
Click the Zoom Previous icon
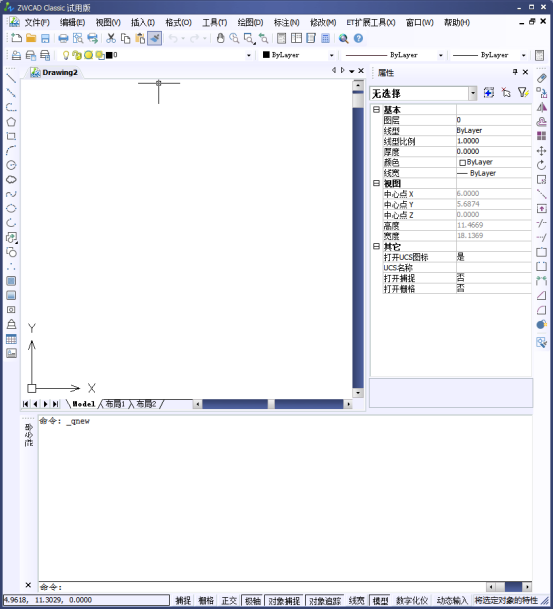point(263,38)
